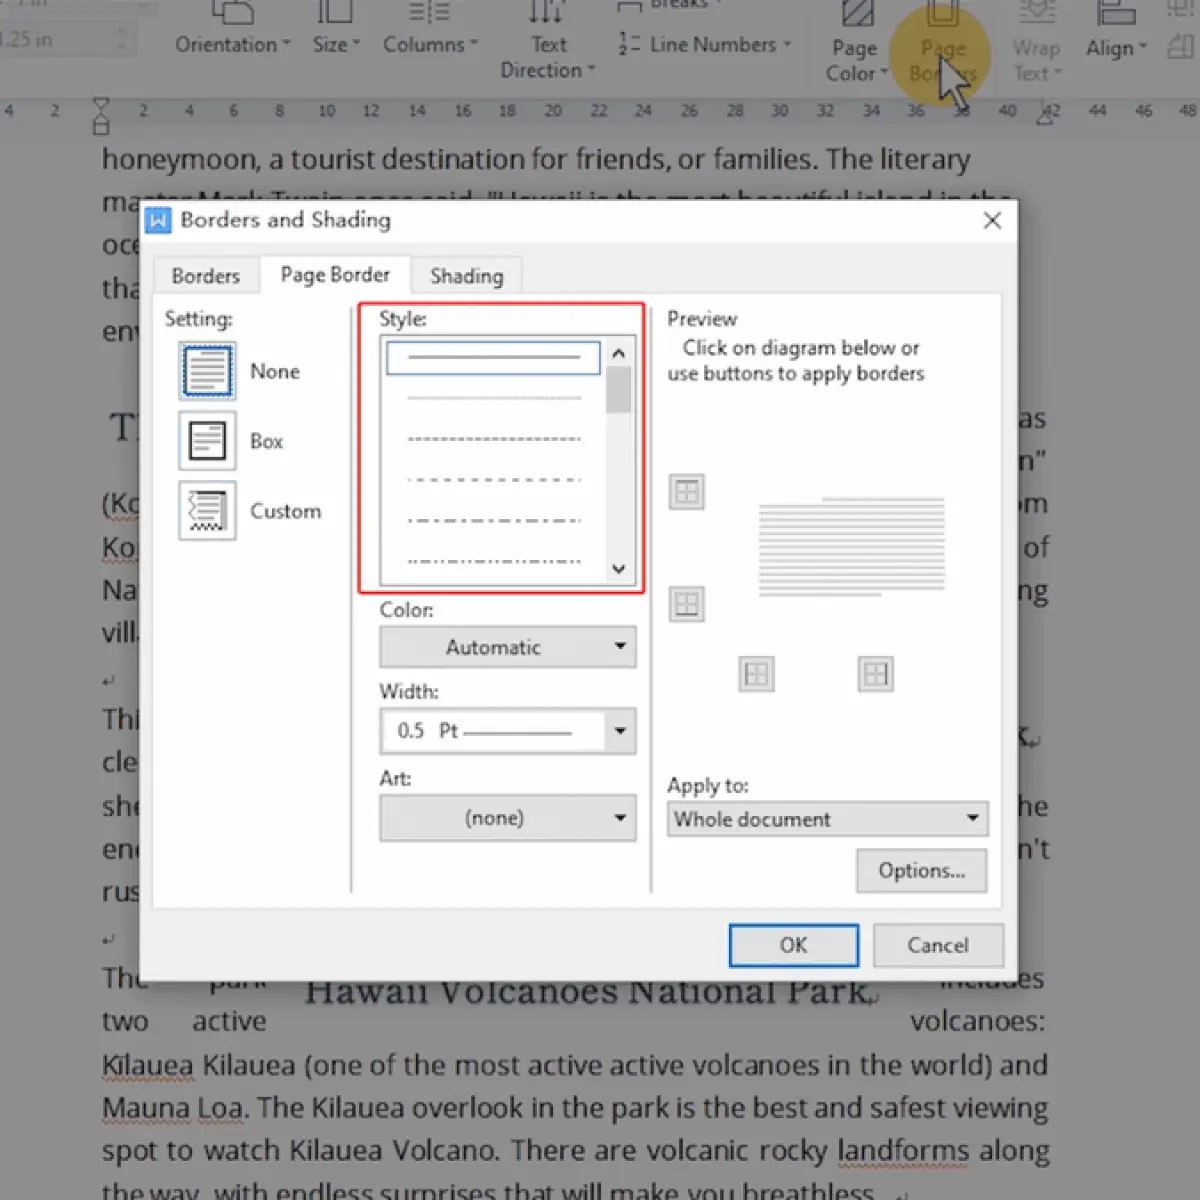1200x1200 pixels.
Task: Select the dash-dot line style
Action: tap(494, 521)
